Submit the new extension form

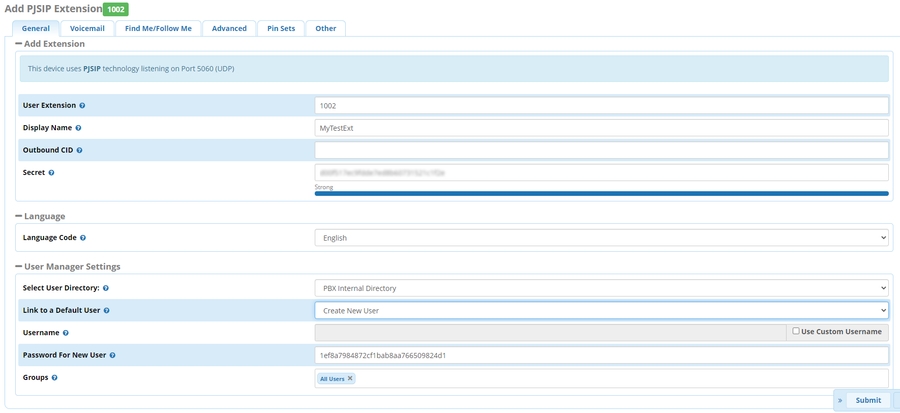click(x=868, y=400)
